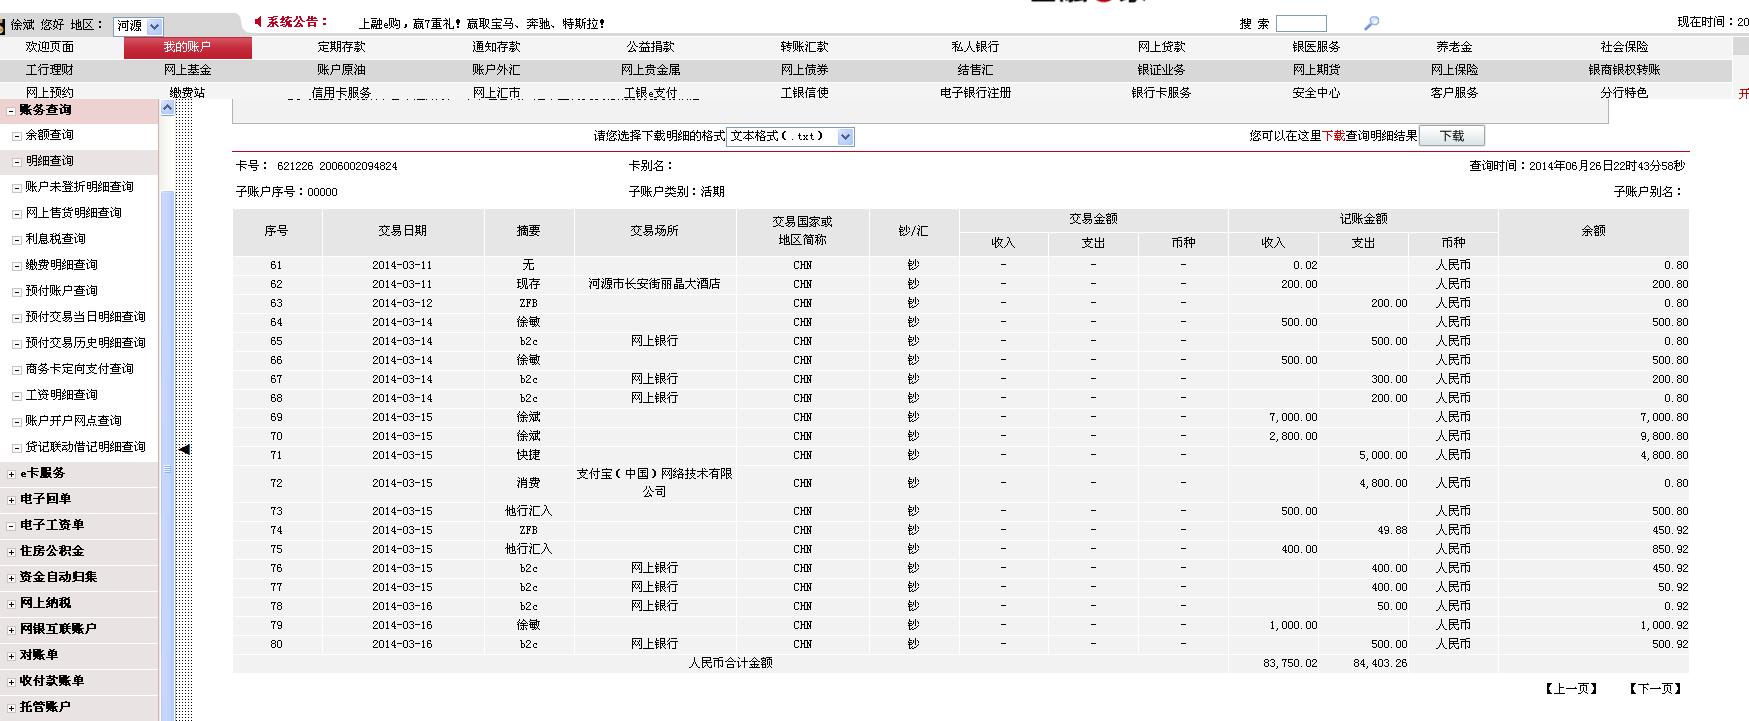Collapse the sidebar with the black arrow
The width and height of the screenshot is (1749, 721).
[184, 450]
